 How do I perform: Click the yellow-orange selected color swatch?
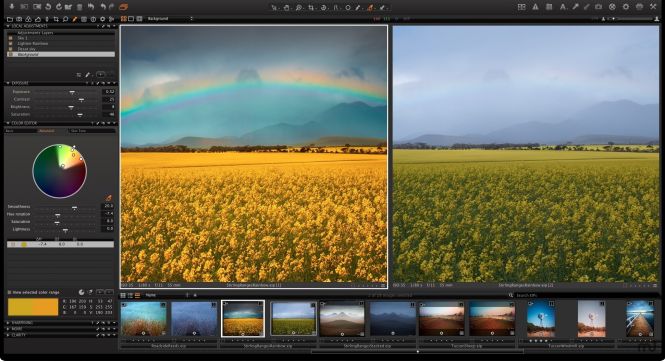(33, 307)
